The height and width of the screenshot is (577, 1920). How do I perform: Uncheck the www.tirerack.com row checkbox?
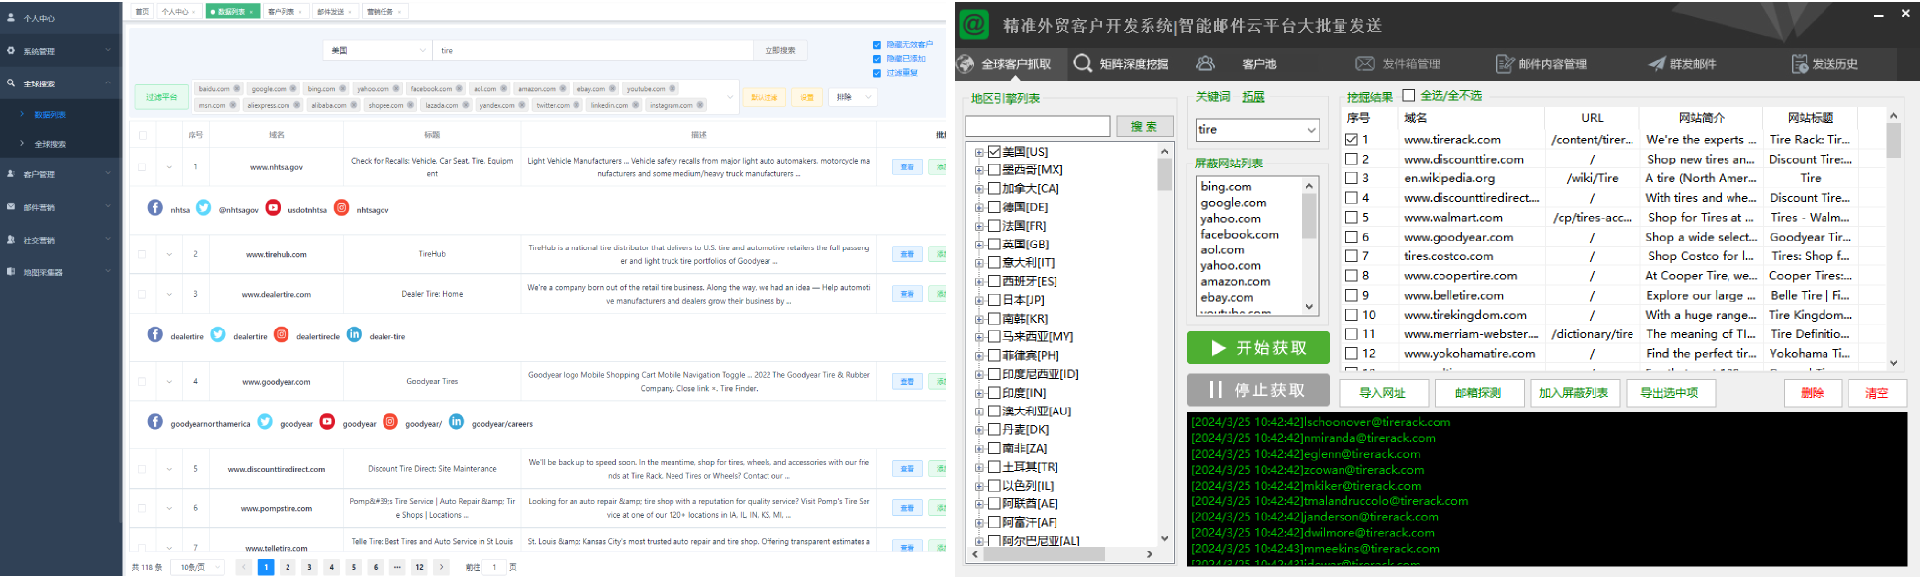pyautogui.click(x=1351, y=140)
